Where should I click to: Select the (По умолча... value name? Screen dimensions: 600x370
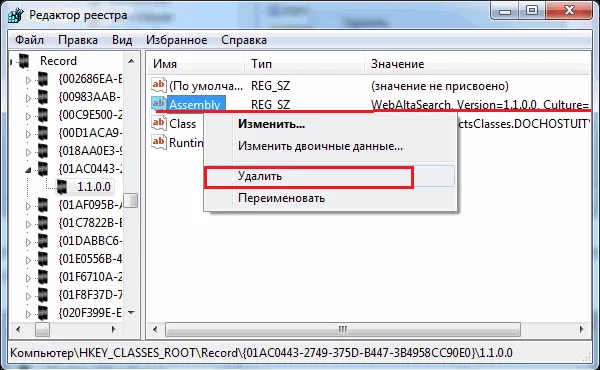click(206, 86)
